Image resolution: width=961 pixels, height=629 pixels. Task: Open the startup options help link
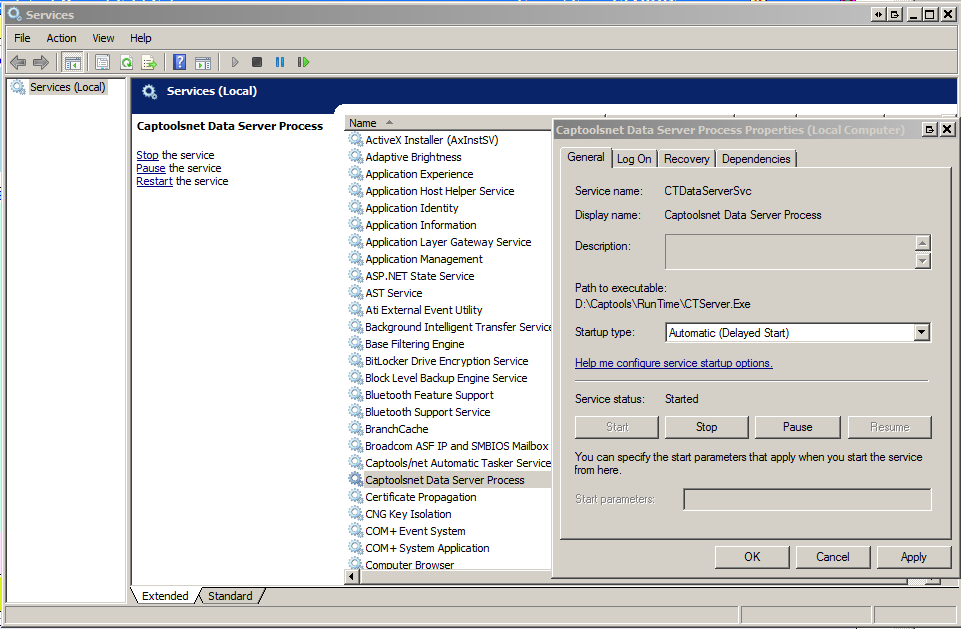click(x=673, y=363)
